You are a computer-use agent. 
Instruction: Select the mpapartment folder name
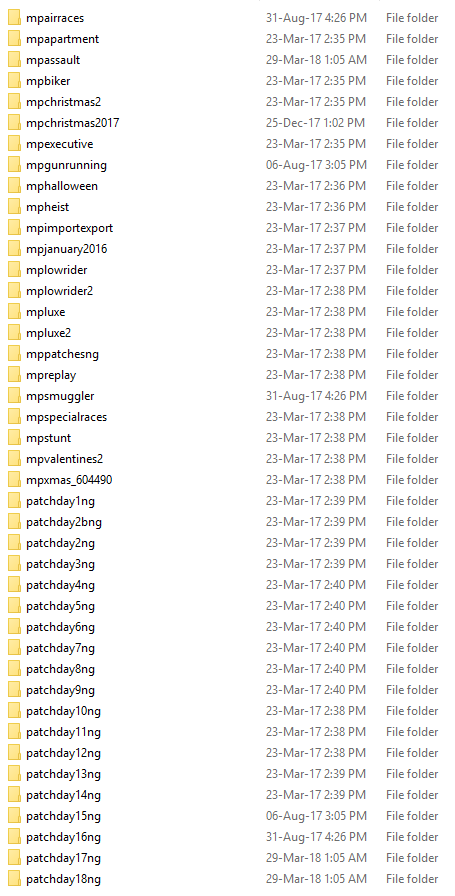[62, 39]
